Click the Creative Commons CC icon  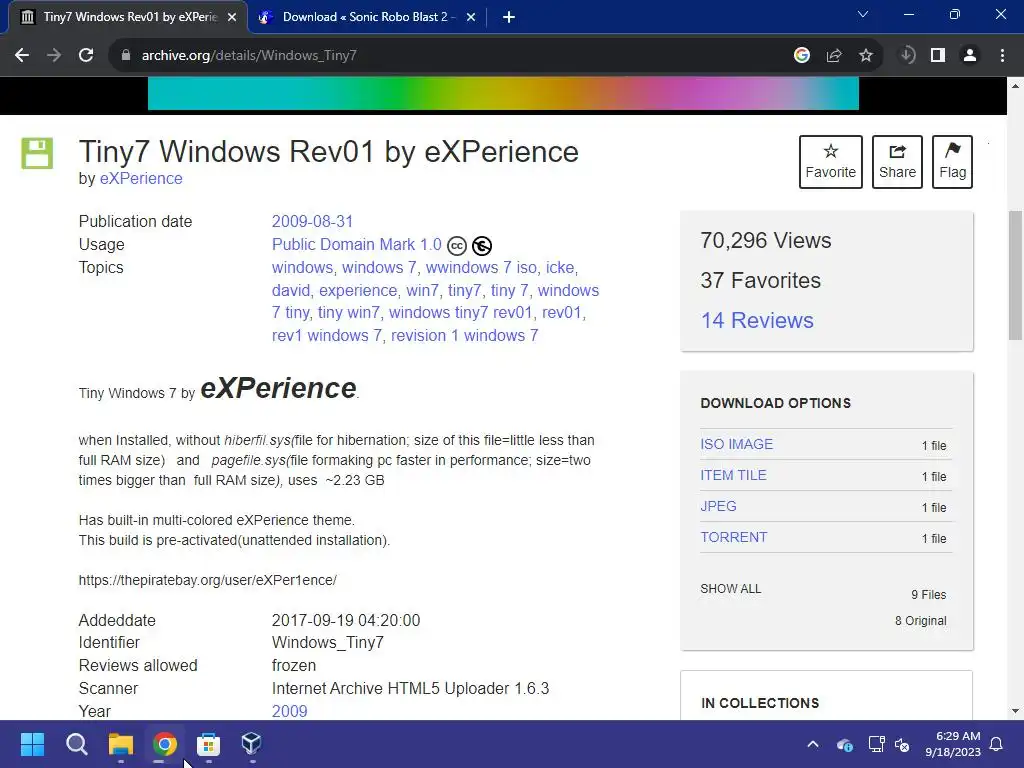pos(457,246)
